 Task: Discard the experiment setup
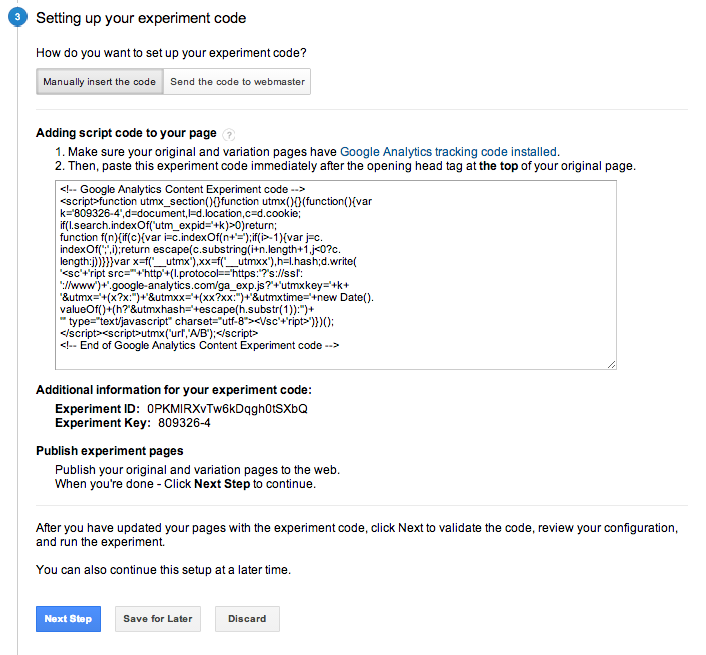247,619
